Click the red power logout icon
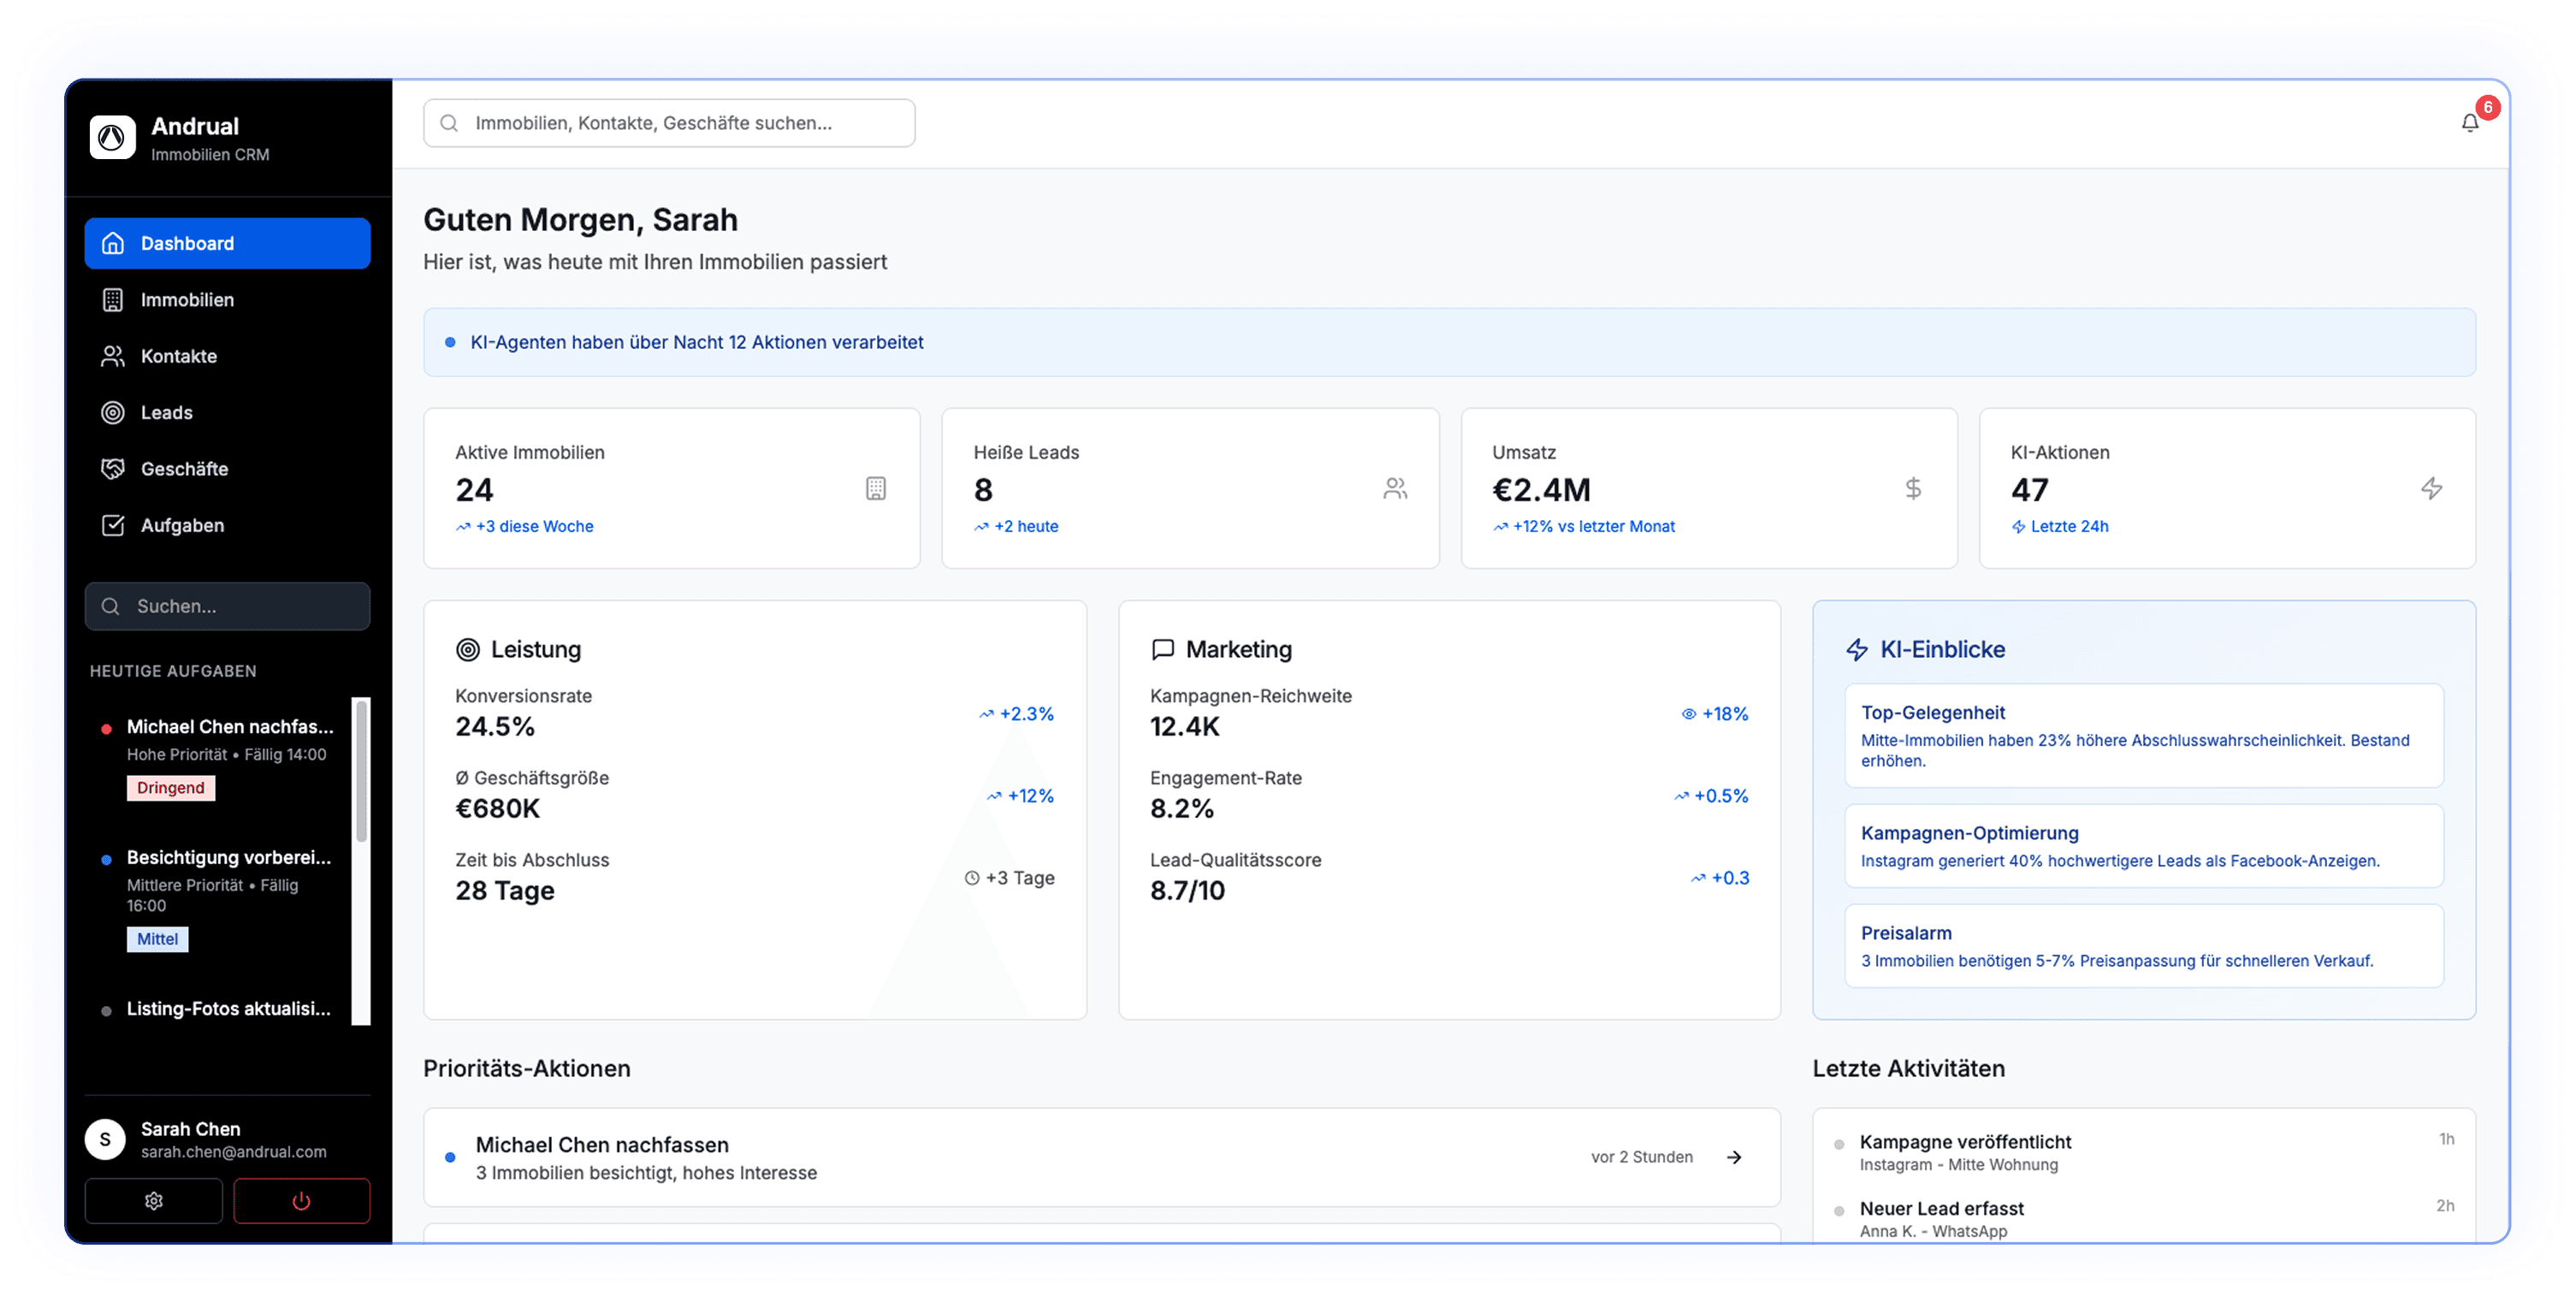Screen dimensions: 2576x1296 301,1200
